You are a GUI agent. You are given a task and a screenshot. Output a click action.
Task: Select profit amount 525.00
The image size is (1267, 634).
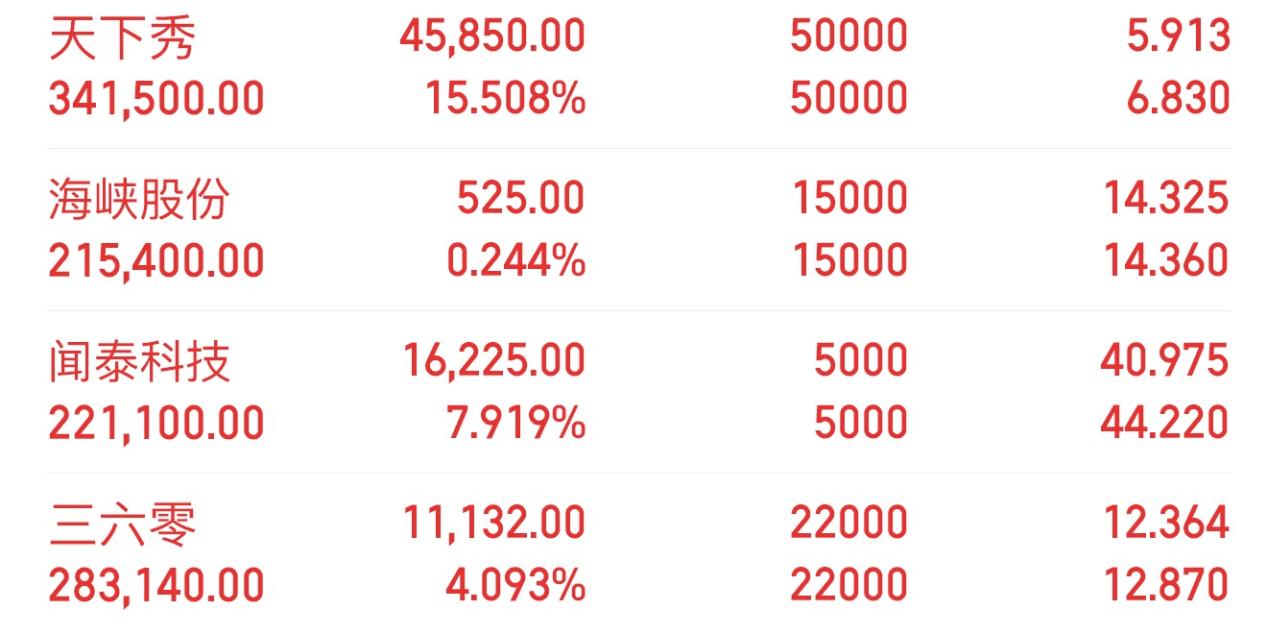point(521,199)
